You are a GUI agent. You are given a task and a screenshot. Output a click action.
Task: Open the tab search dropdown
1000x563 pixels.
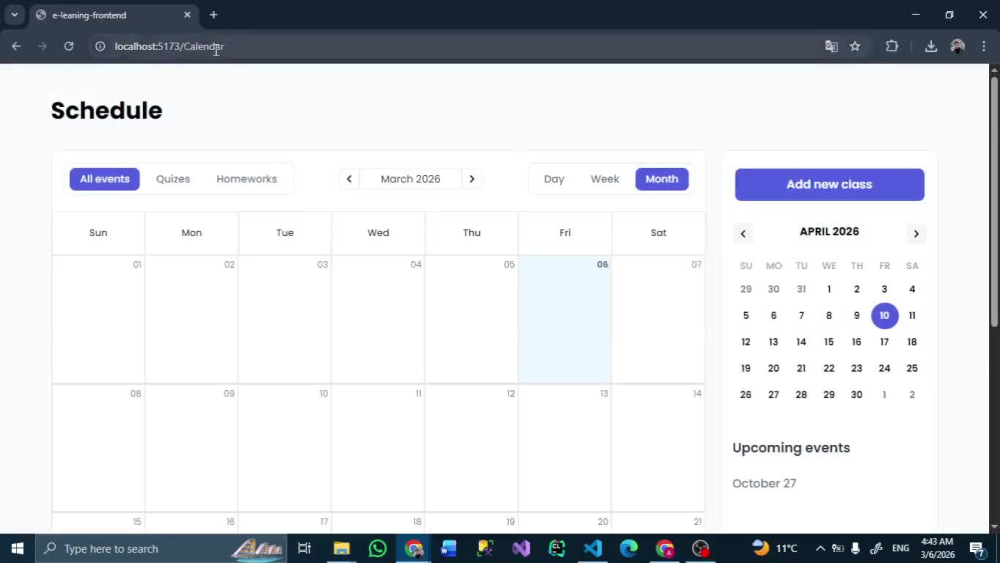(x=14, y=15)
